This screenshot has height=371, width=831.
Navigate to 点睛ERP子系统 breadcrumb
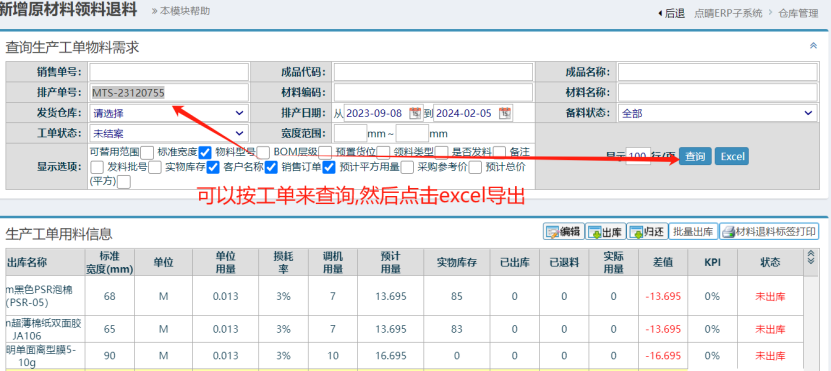(728, 14)
